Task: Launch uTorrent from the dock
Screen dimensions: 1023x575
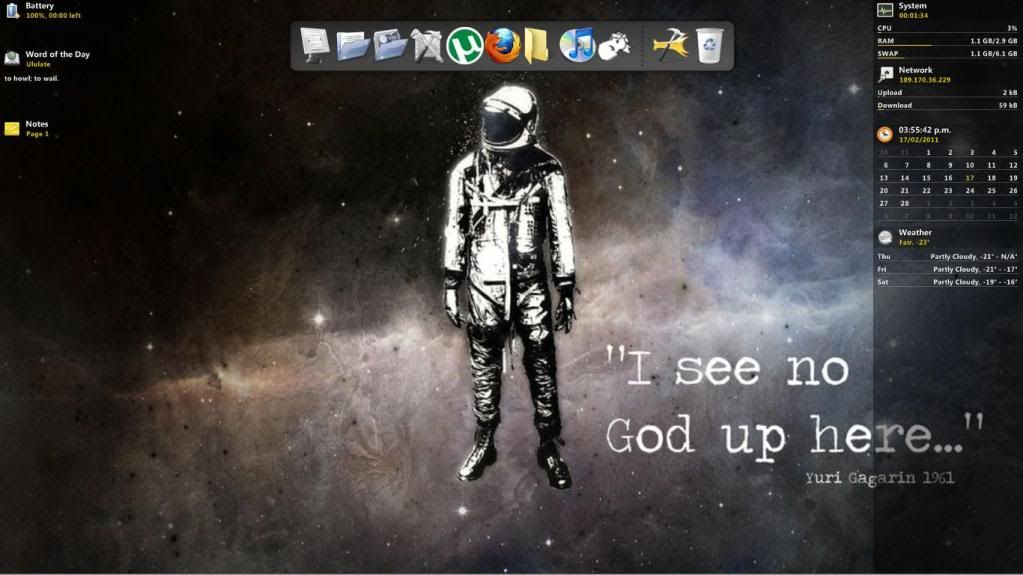Action: pos(465,46)
